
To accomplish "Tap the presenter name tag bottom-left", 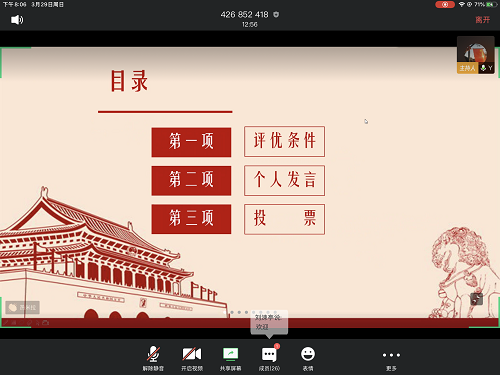I will coord(23,307).
